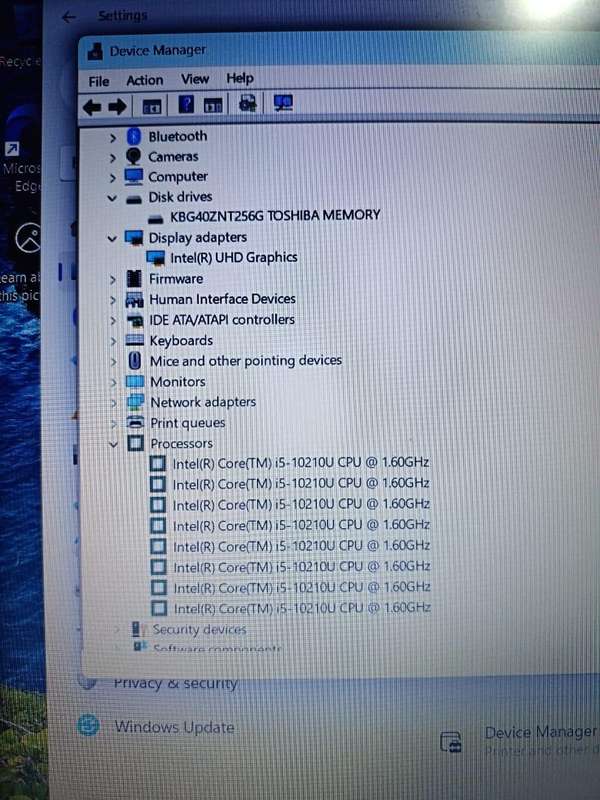Click the Display adapters icon
Image resolution: width=600 pixels, height=800 pixels.
(134, 238)
